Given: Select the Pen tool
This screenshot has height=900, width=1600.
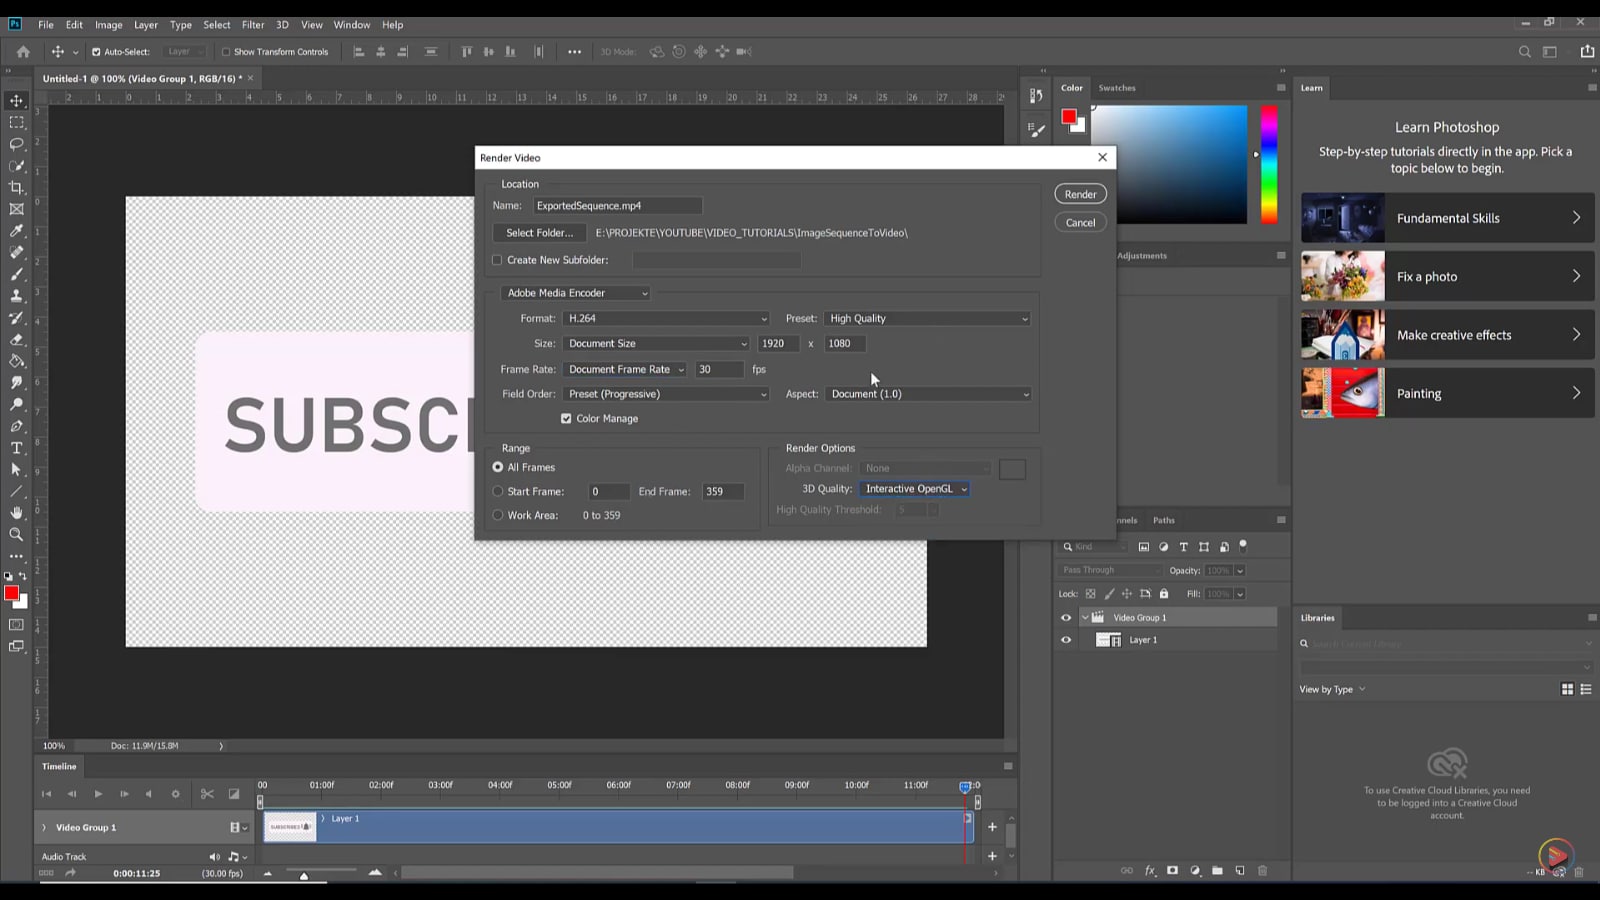Looking at the screenshot, I should 16,426.
